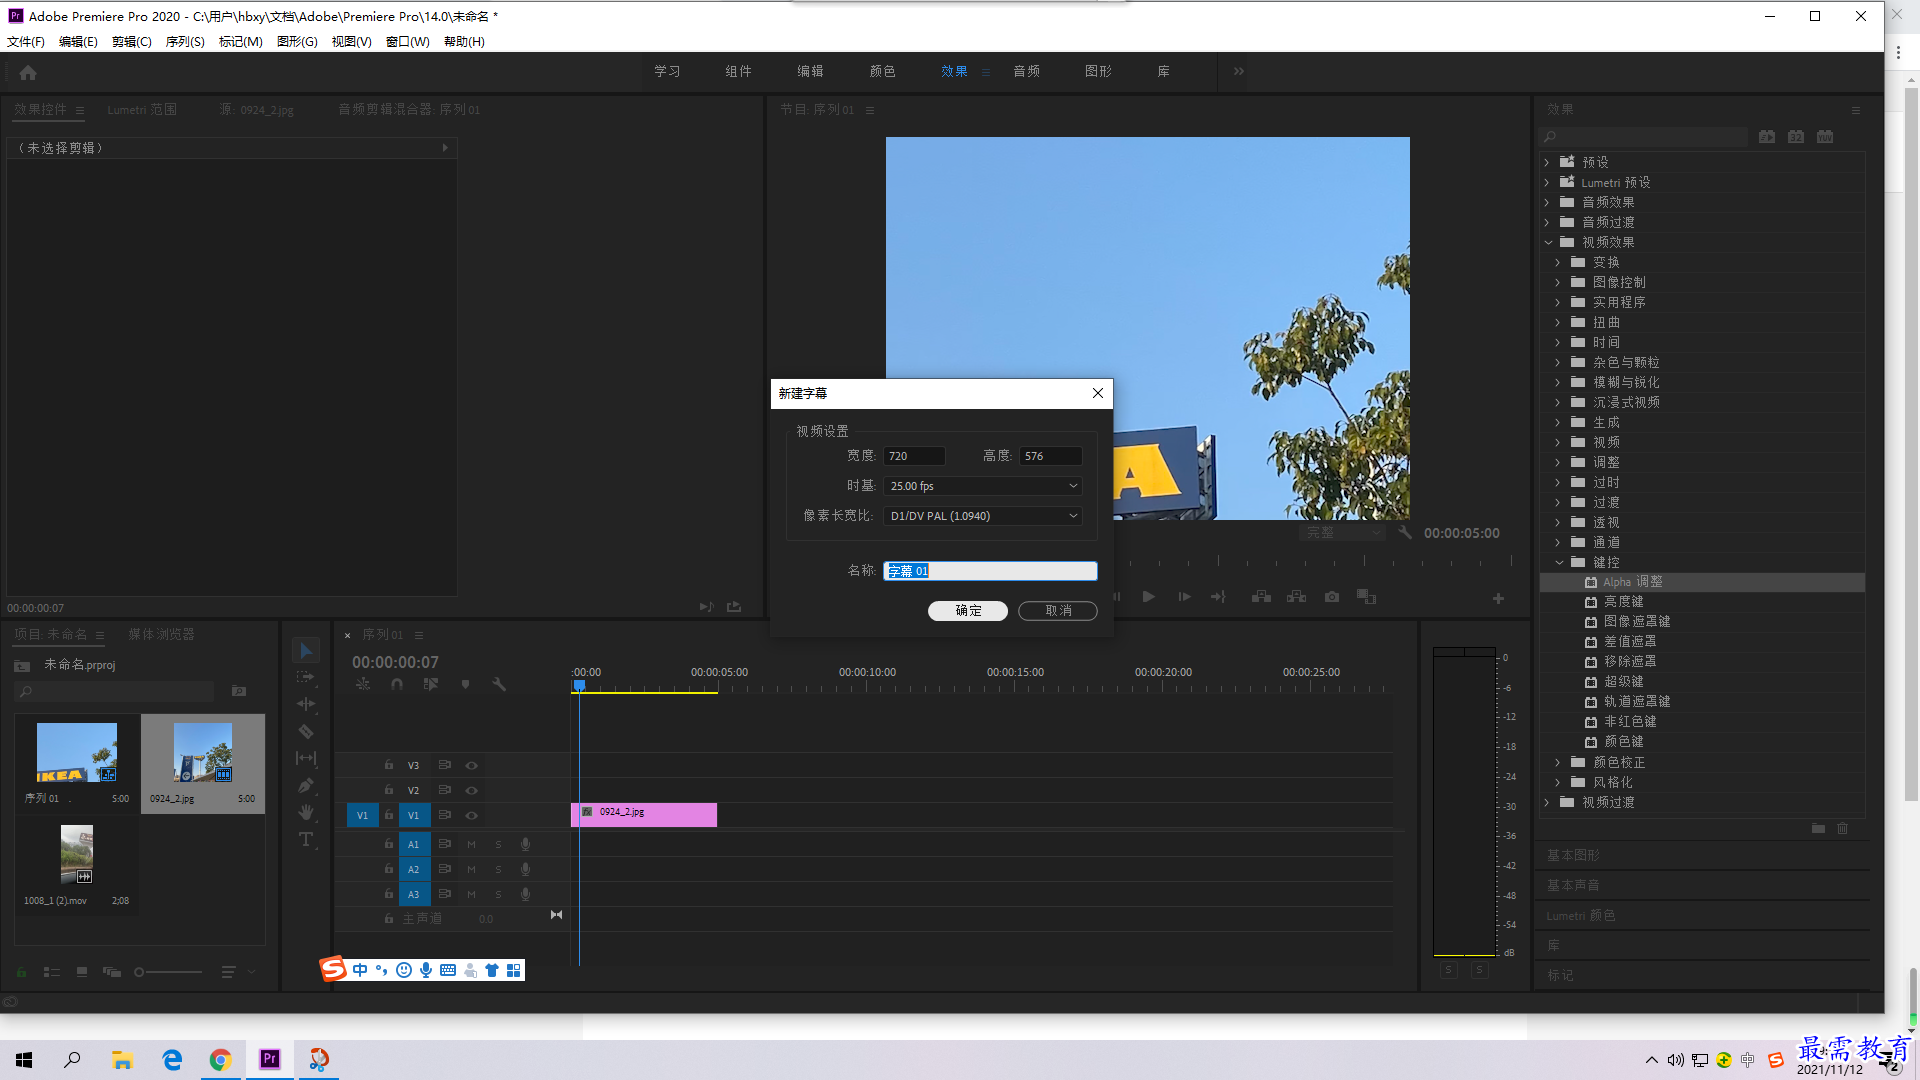Toggle track lock on V3

pyautogui.click(x=389, y=765)
